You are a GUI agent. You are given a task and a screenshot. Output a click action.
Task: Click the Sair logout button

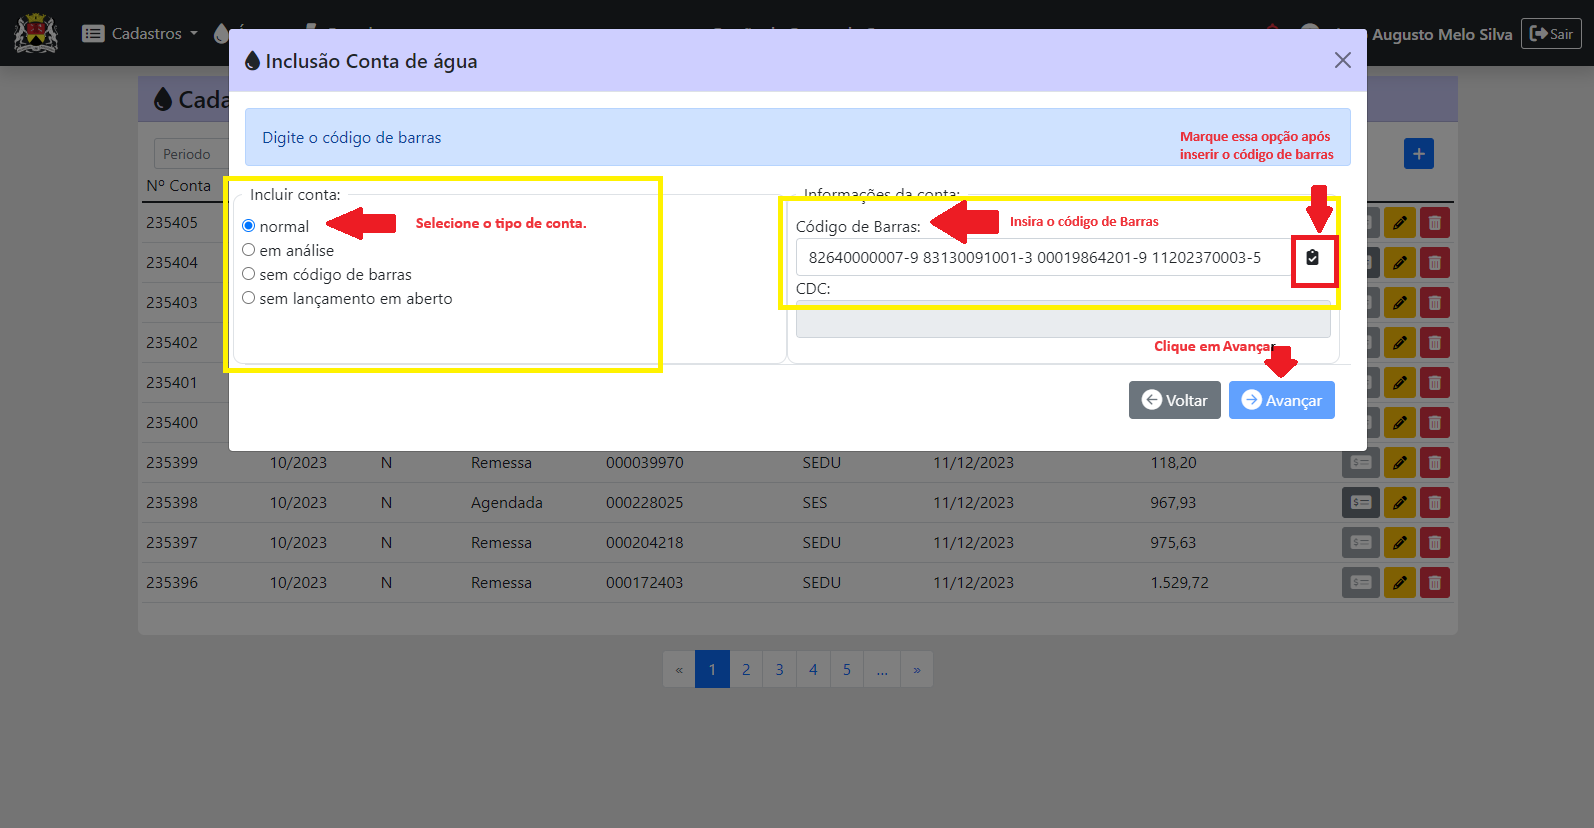coord(1551,34)
